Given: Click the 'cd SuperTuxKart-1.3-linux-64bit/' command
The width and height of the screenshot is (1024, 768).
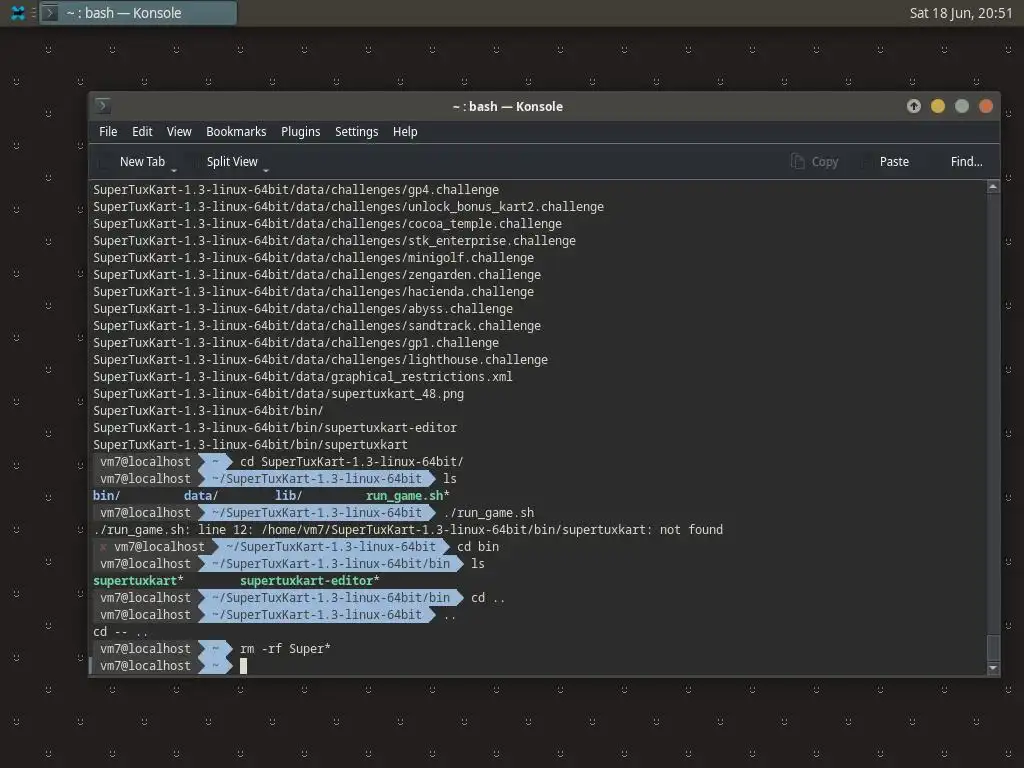Looking at the screenshot, I should point(351,462).
